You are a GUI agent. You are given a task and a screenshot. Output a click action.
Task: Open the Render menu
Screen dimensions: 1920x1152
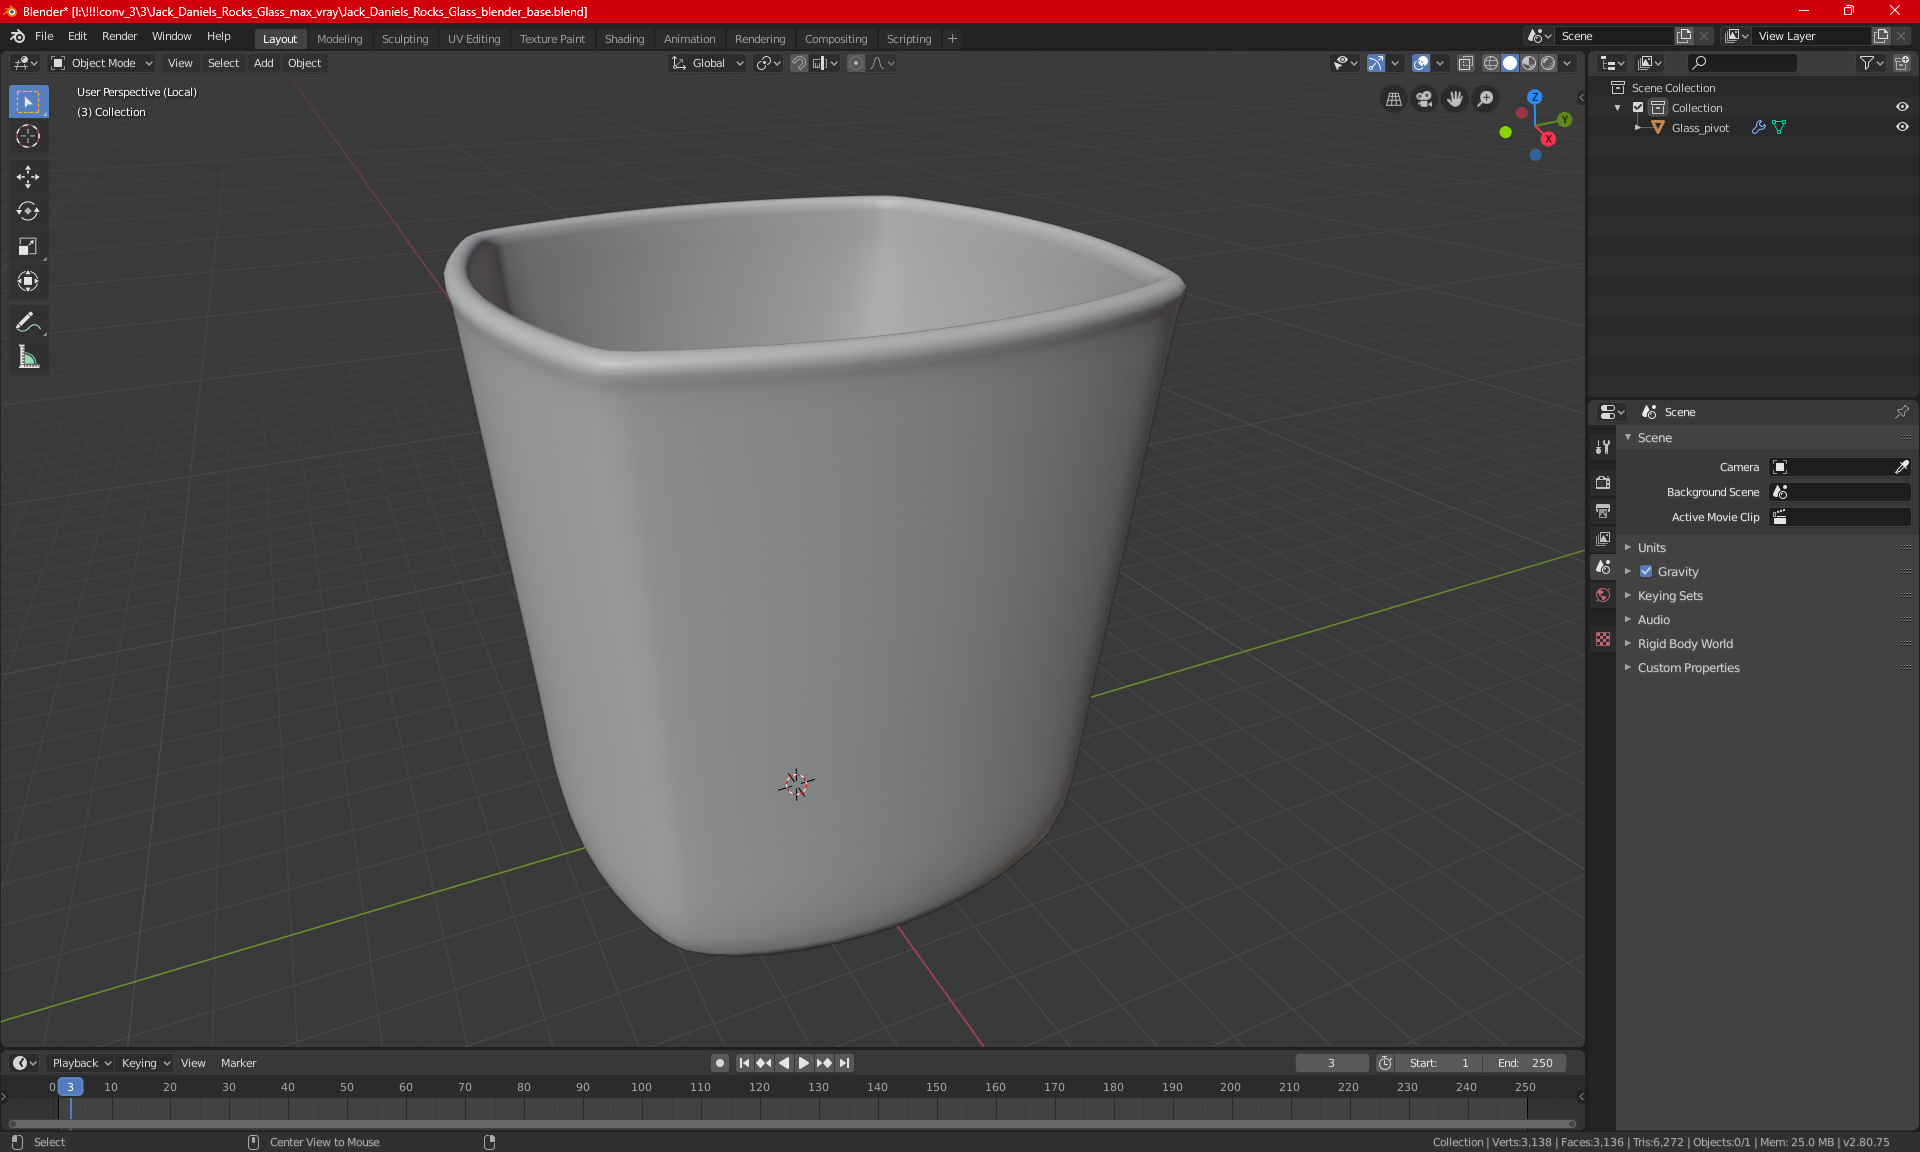(x=119, y=36)
